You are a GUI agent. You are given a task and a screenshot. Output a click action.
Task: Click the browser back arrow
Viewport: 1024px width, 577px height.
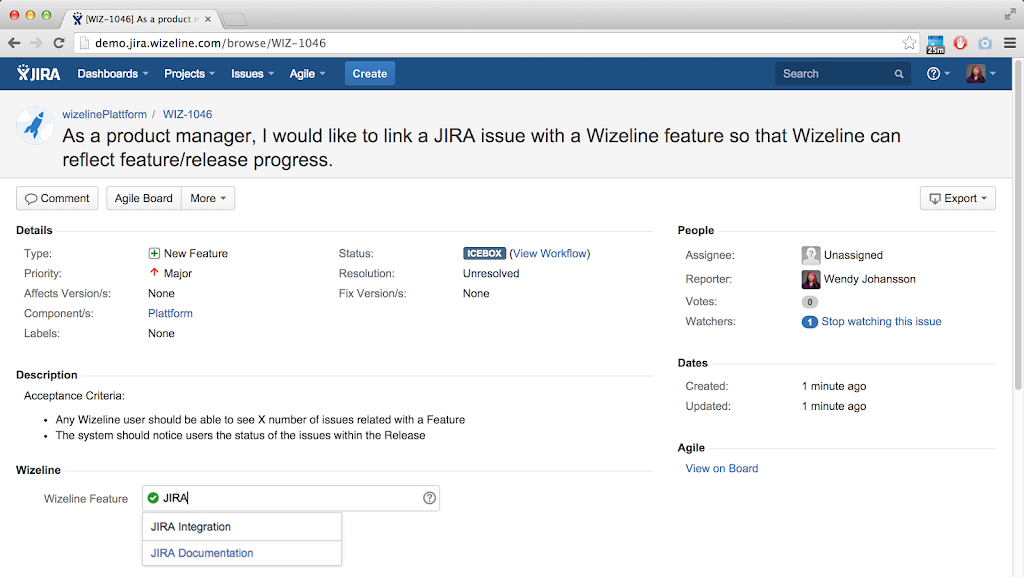14,43
